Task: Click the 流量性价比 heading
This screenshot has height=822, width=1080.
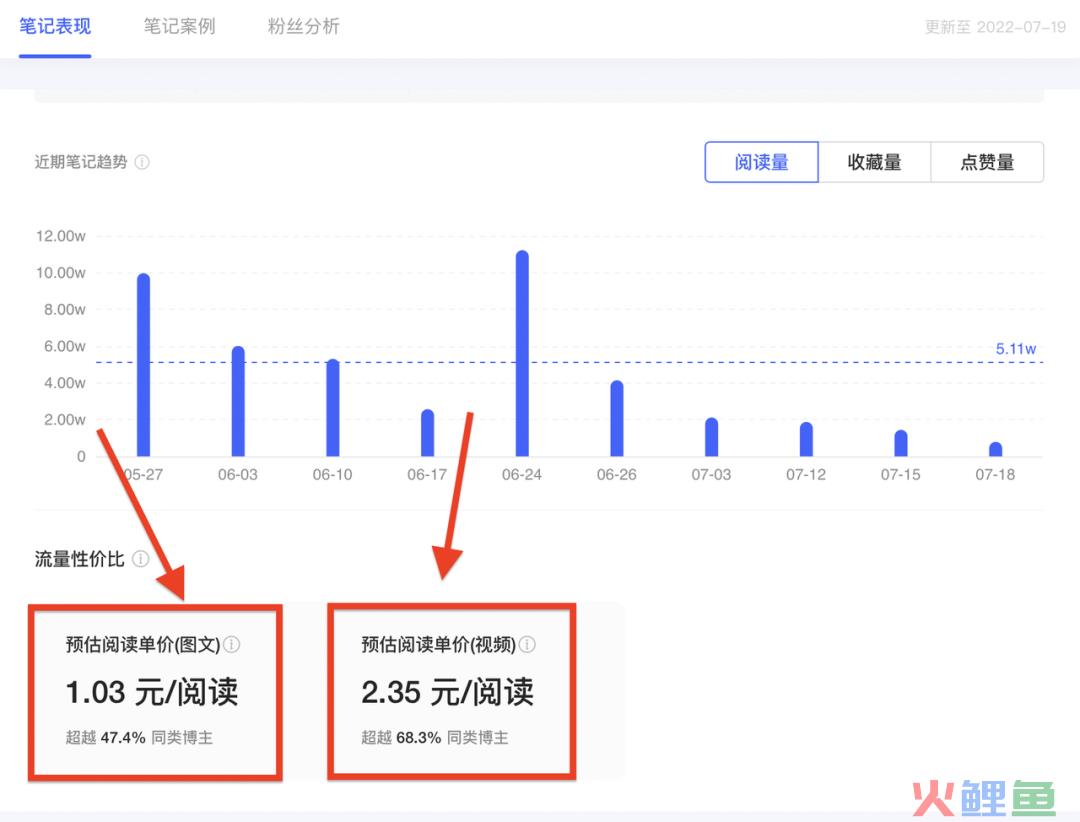Action: click(79, 559)
